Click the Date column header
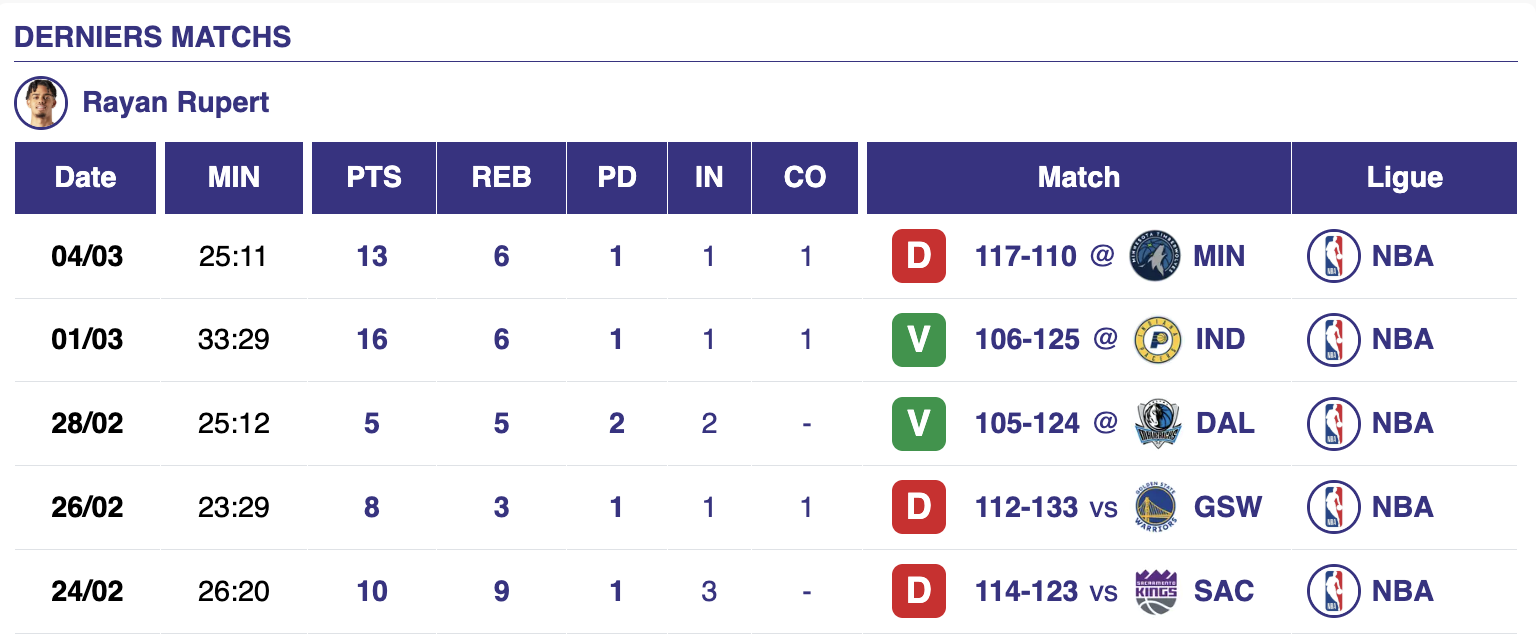1536x638 pixels. 86,178
